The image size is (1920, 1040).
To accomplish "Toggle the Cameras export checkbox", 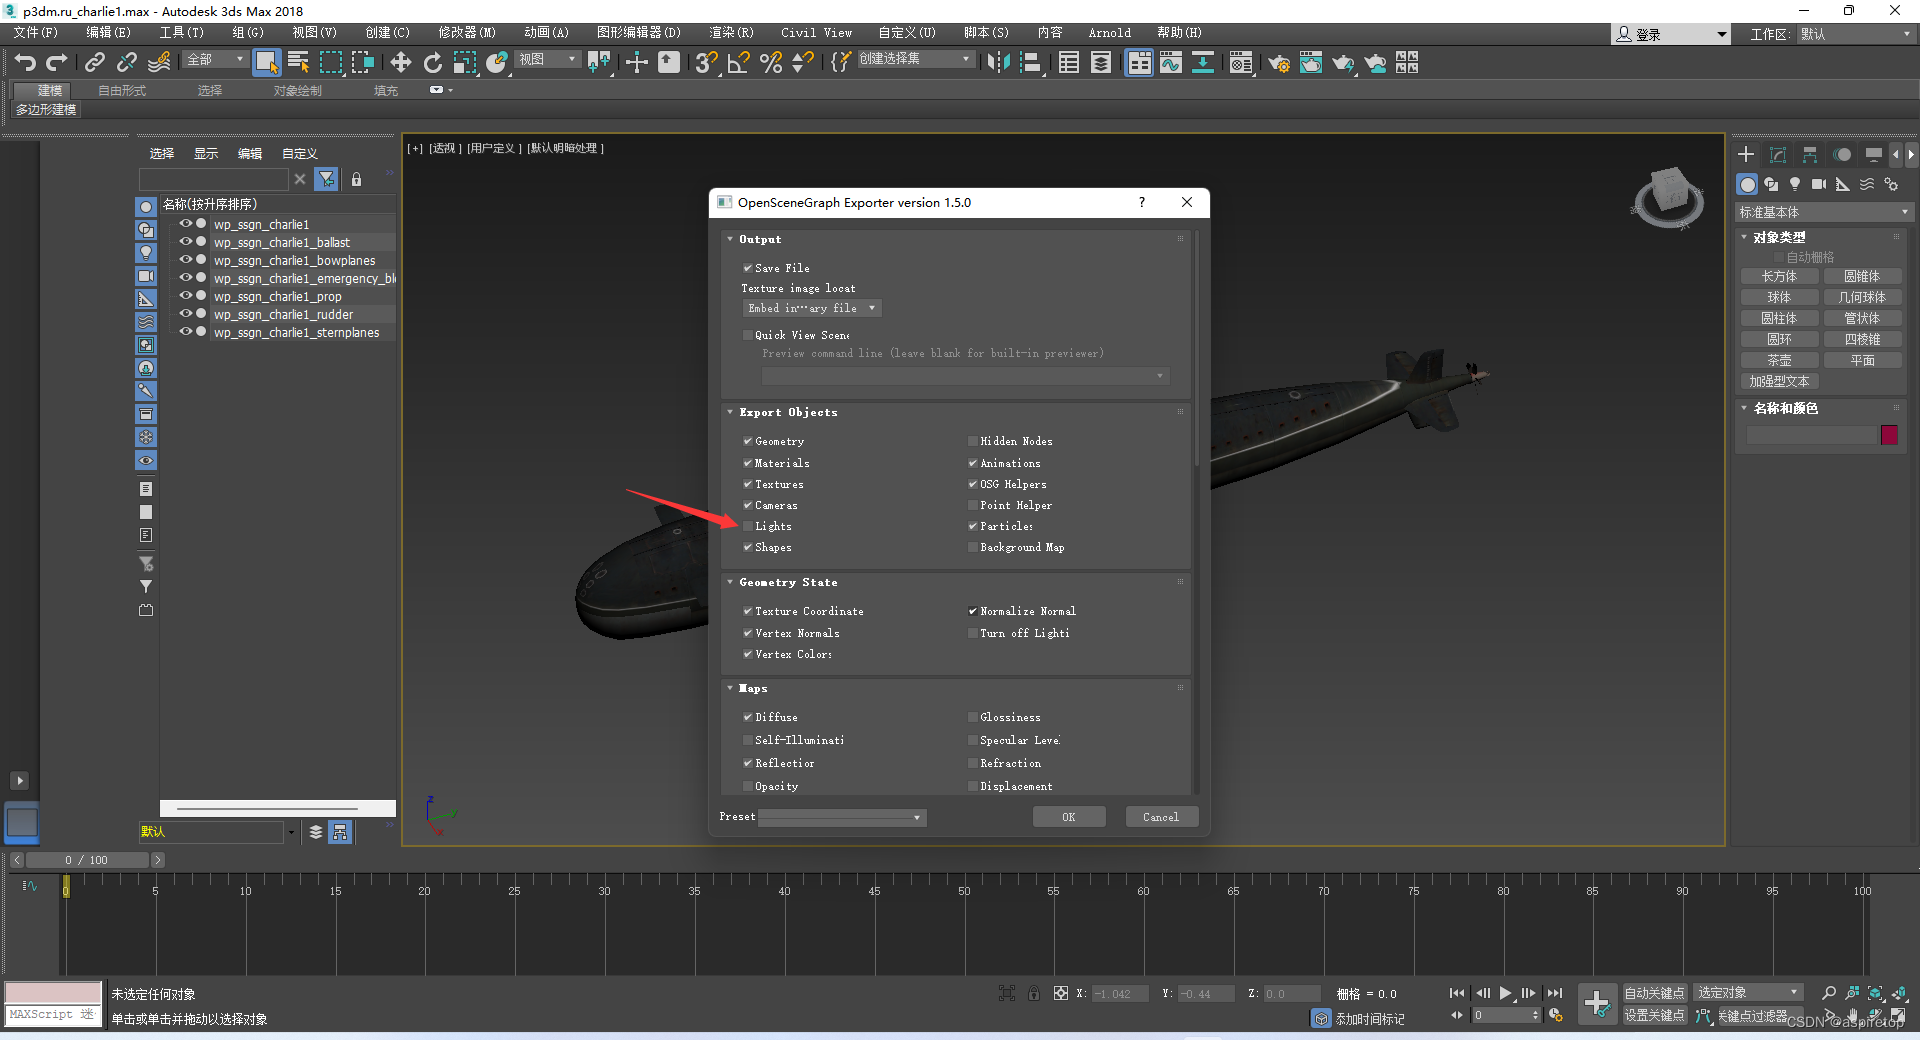I will tap(747, 505).
